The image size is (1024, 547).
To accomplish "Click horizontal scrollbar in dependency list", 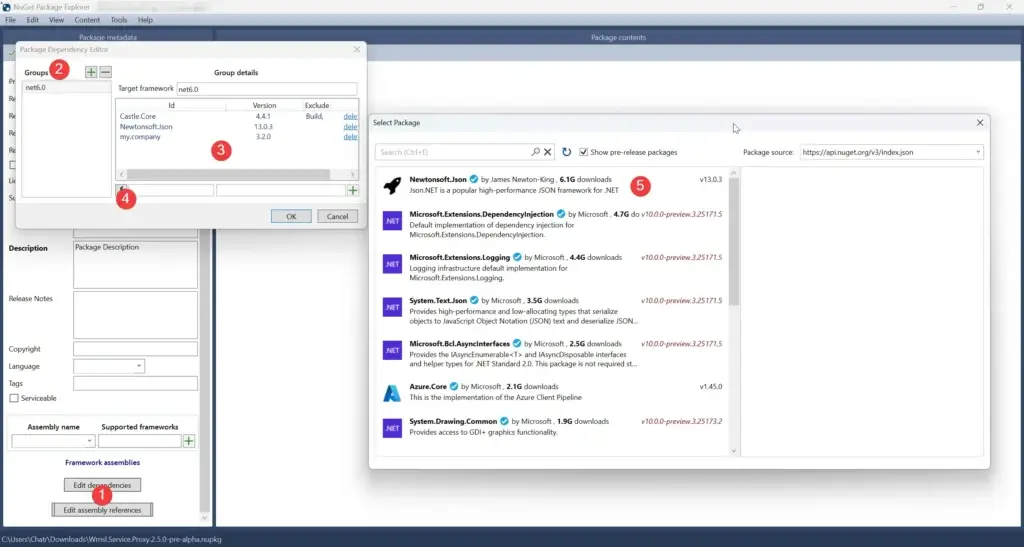I will click(229, 175).
